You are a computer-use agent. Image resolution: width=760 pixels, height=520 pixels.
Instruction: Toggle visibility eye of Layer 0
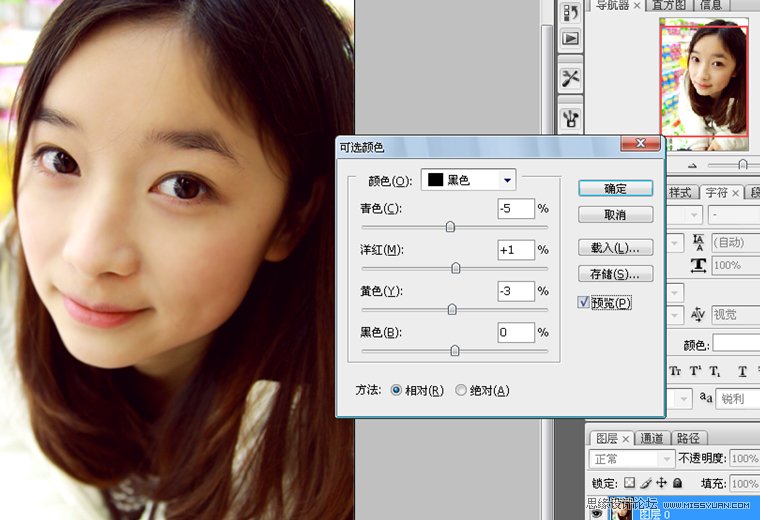coord(597,514)
